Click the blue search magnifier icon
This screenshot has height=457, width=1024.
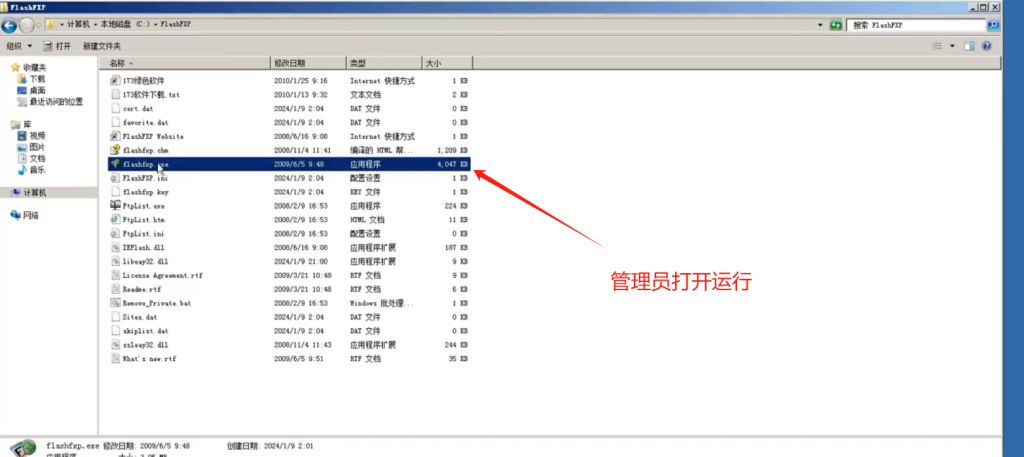coord(993,25)
